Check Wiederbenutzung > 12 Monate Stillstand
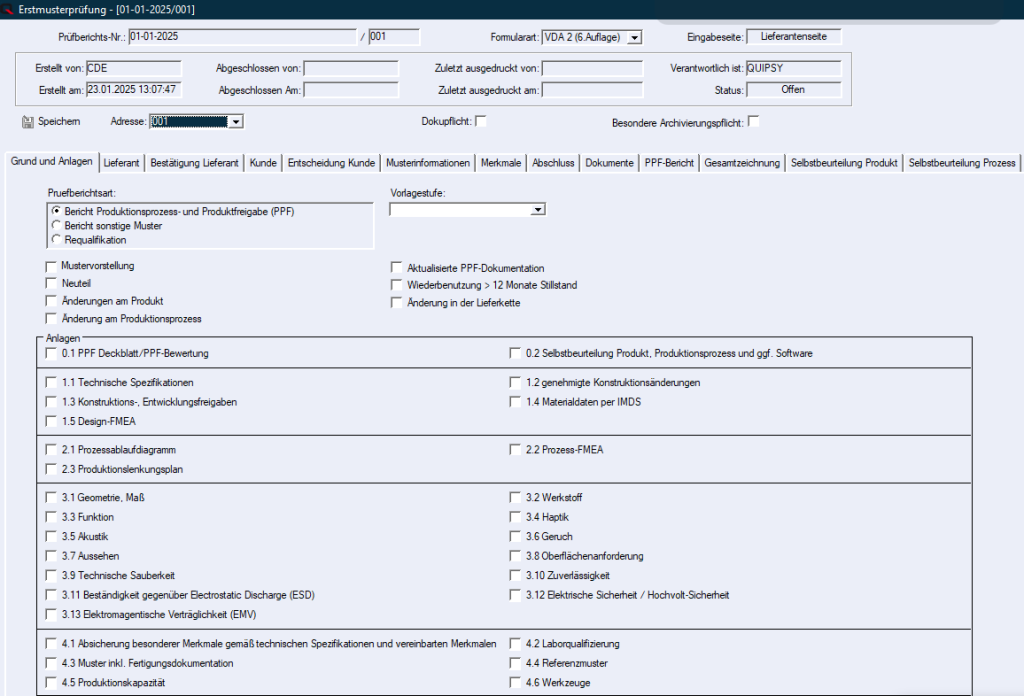This screenshot has height=696, width=1024. (396, 285)
